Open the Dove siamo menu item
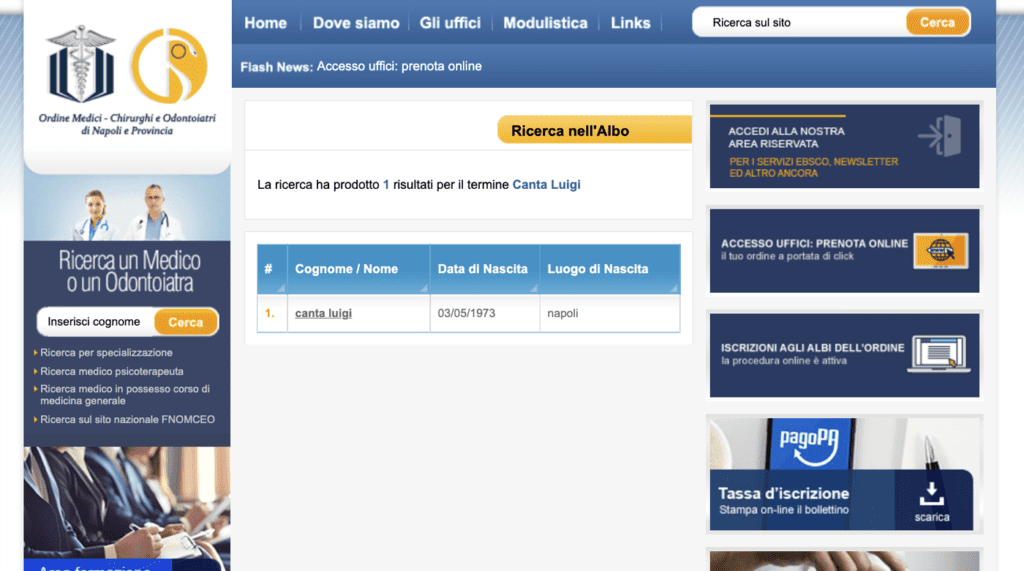 coord(356,23)
